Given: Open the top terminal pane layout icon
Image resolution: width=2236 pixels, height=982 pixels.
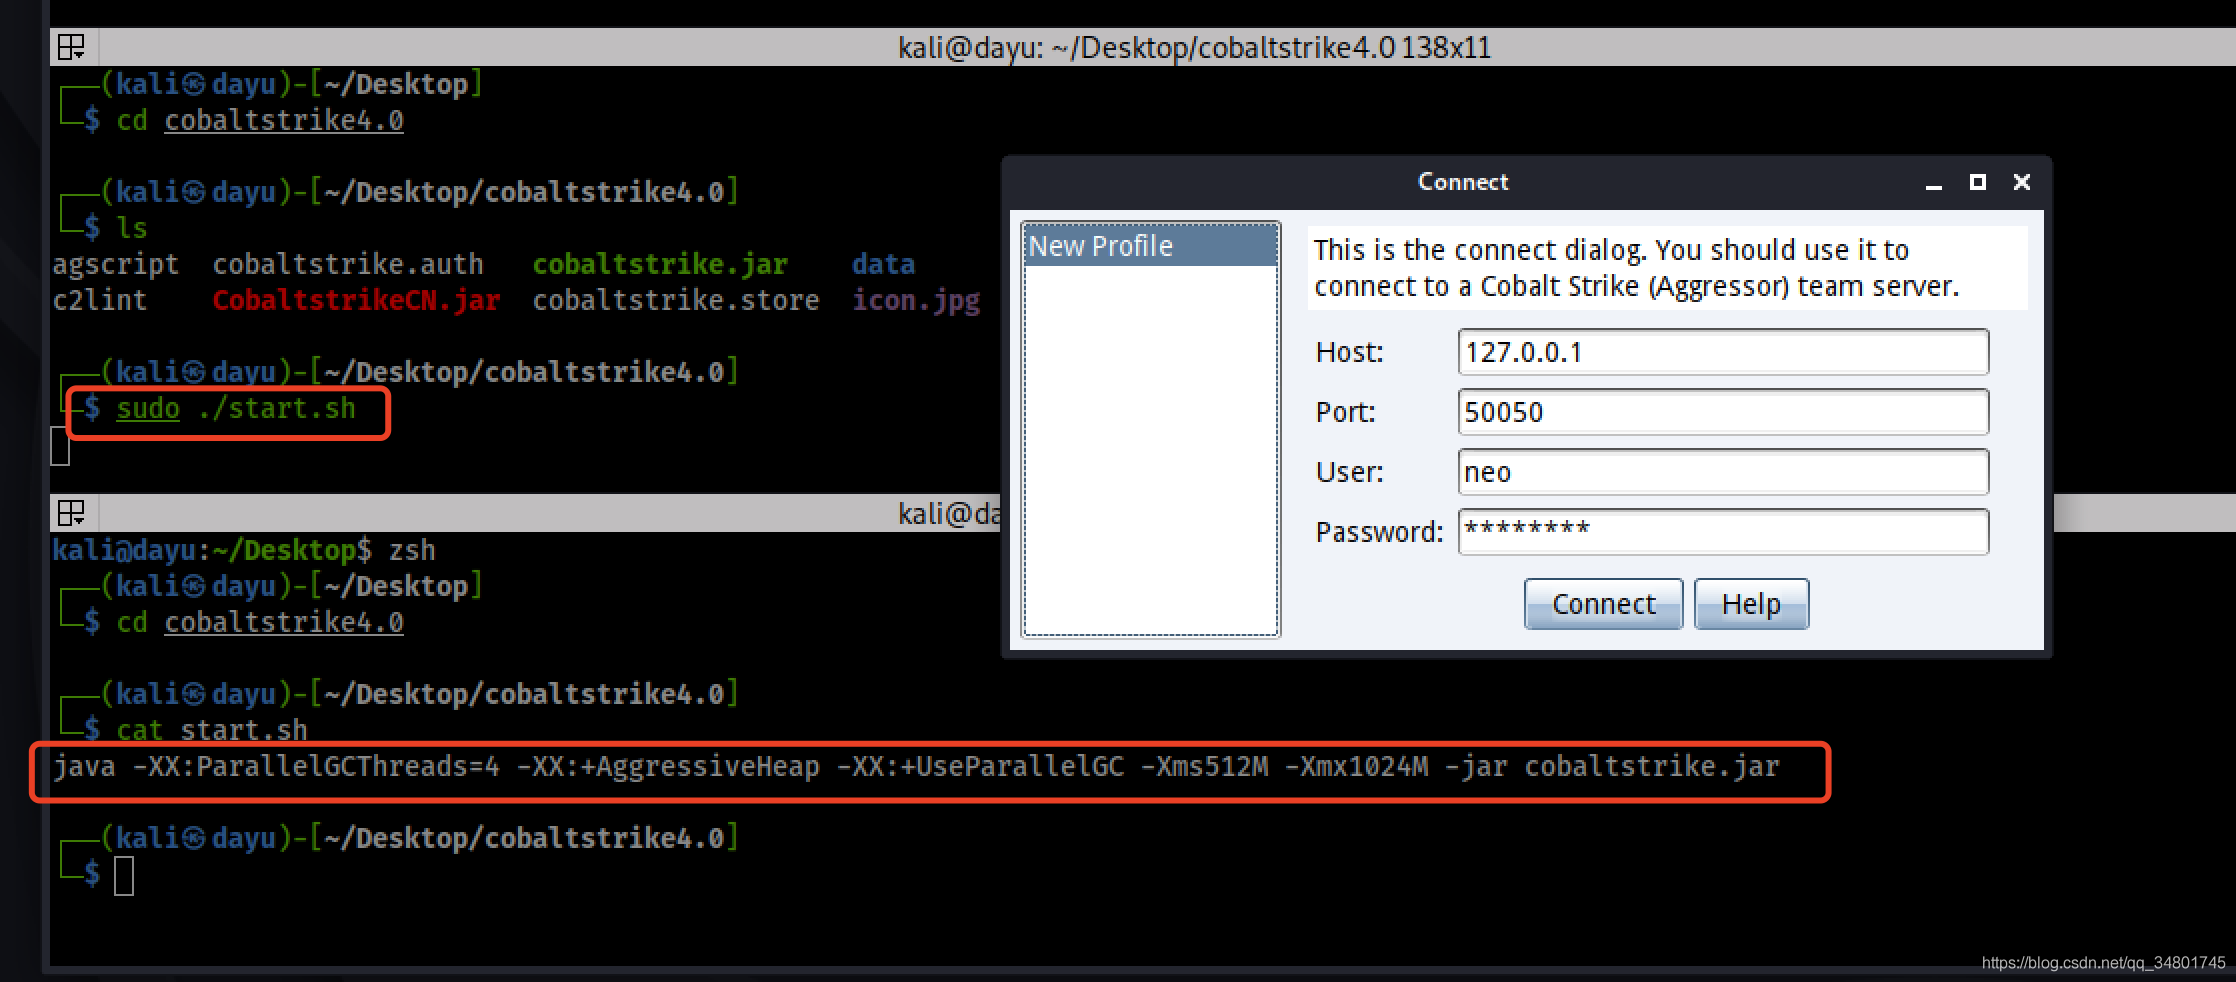Looking at the screenshot, I should coord(71,47).
